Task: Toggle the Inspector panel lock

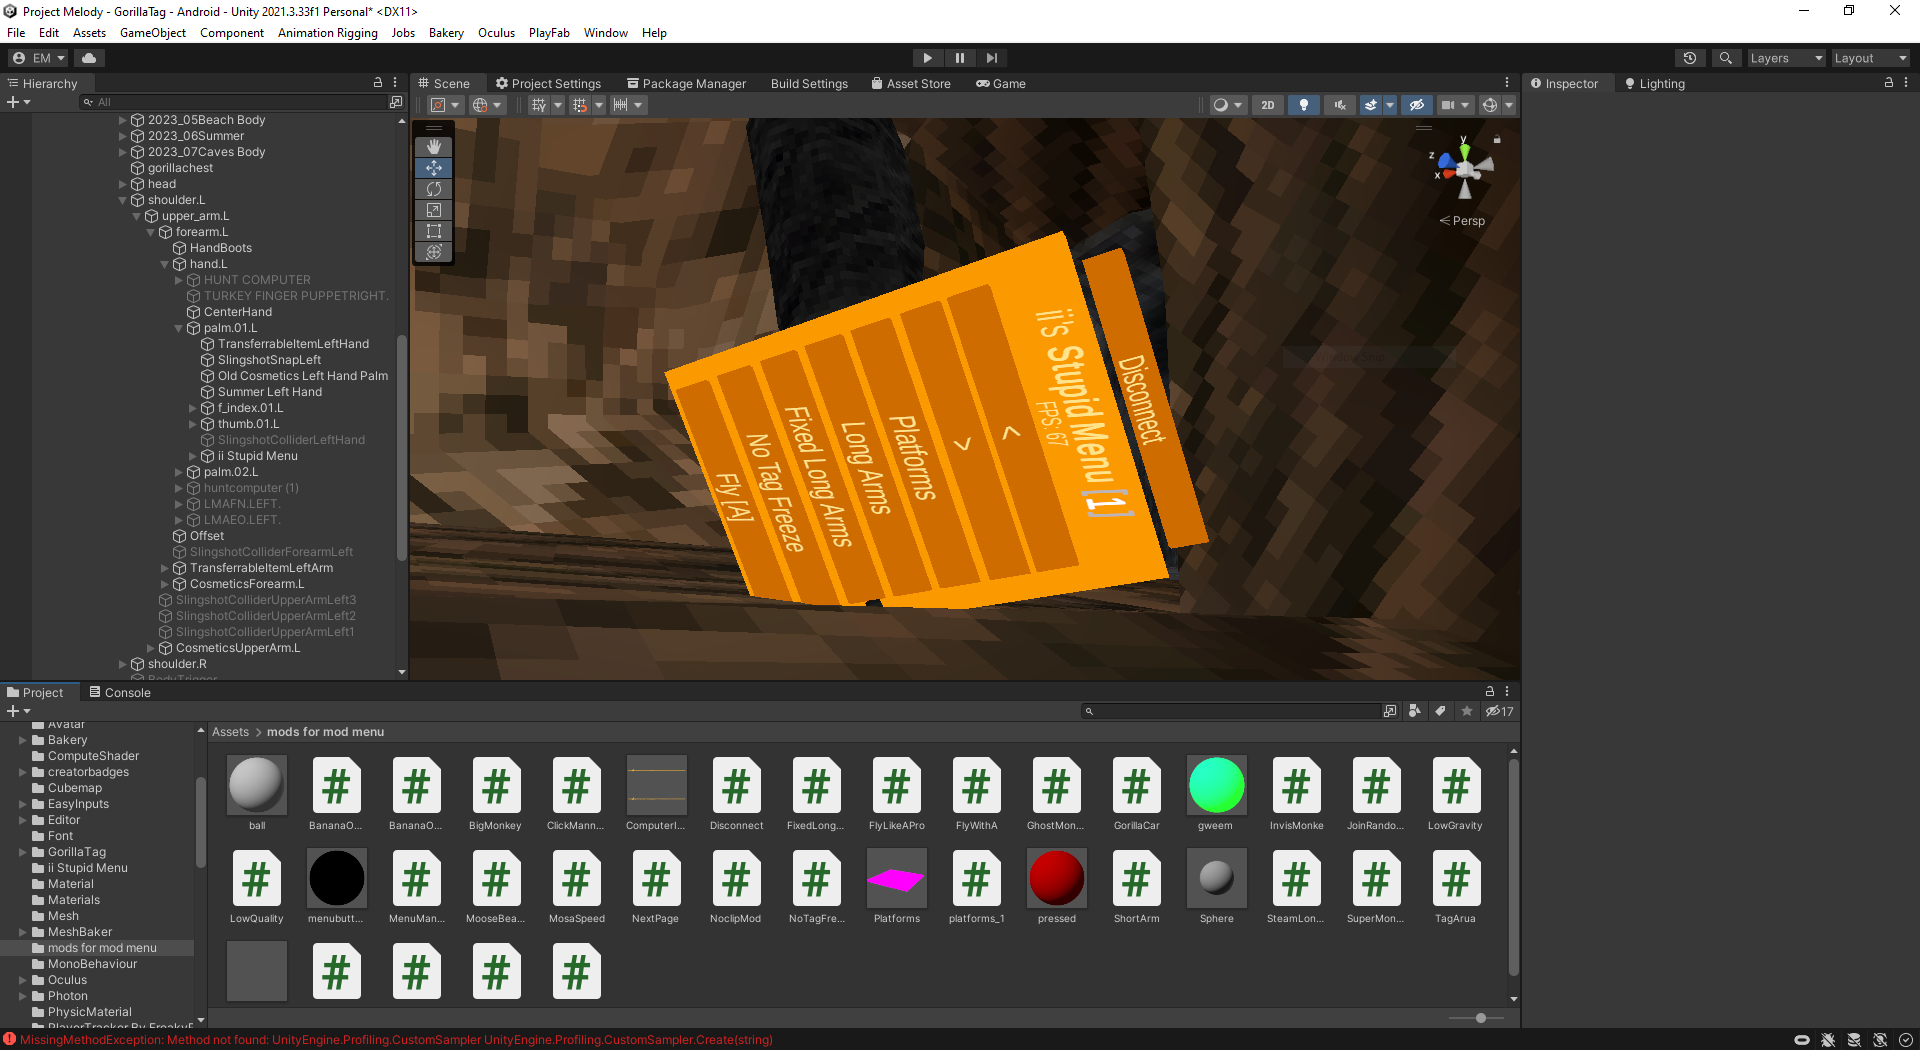Action: (1889, 83)
